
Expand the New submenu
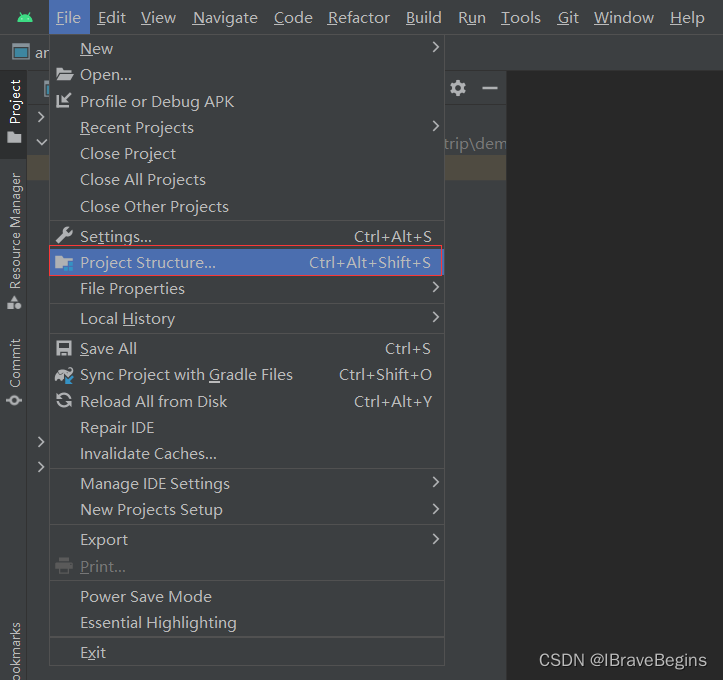pyautogui.click(x=247, y=48)
